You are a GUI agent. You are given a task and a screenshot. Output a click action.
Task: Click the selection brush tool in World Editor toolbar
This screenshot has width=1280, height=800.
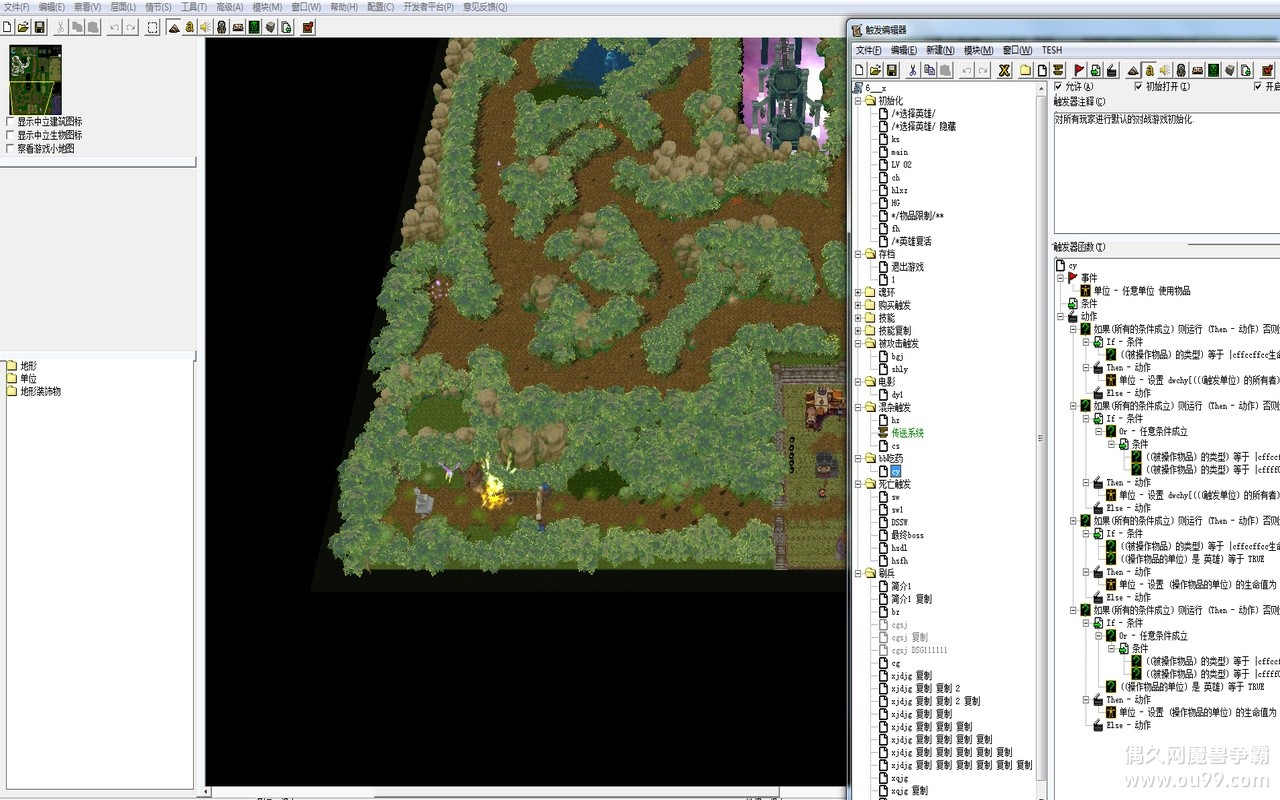coord(152,27)
